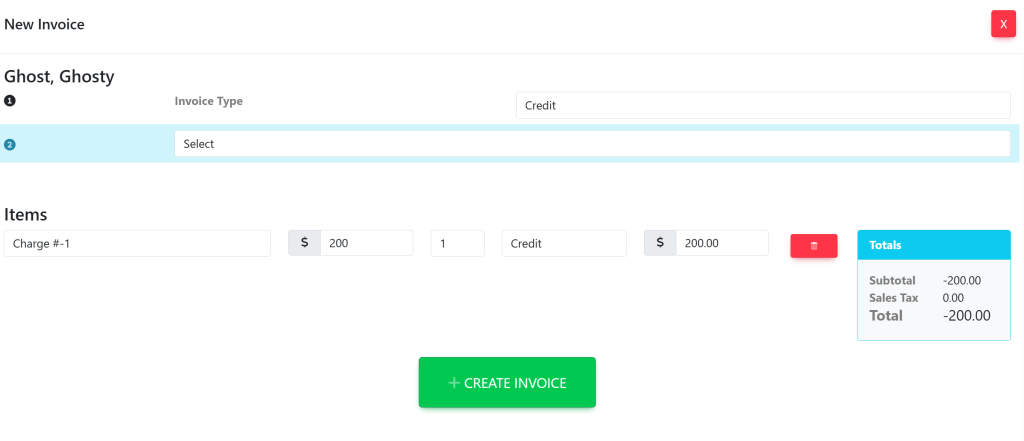Click the Invoice Type label

pyautogui.click(x=209, y=101)
